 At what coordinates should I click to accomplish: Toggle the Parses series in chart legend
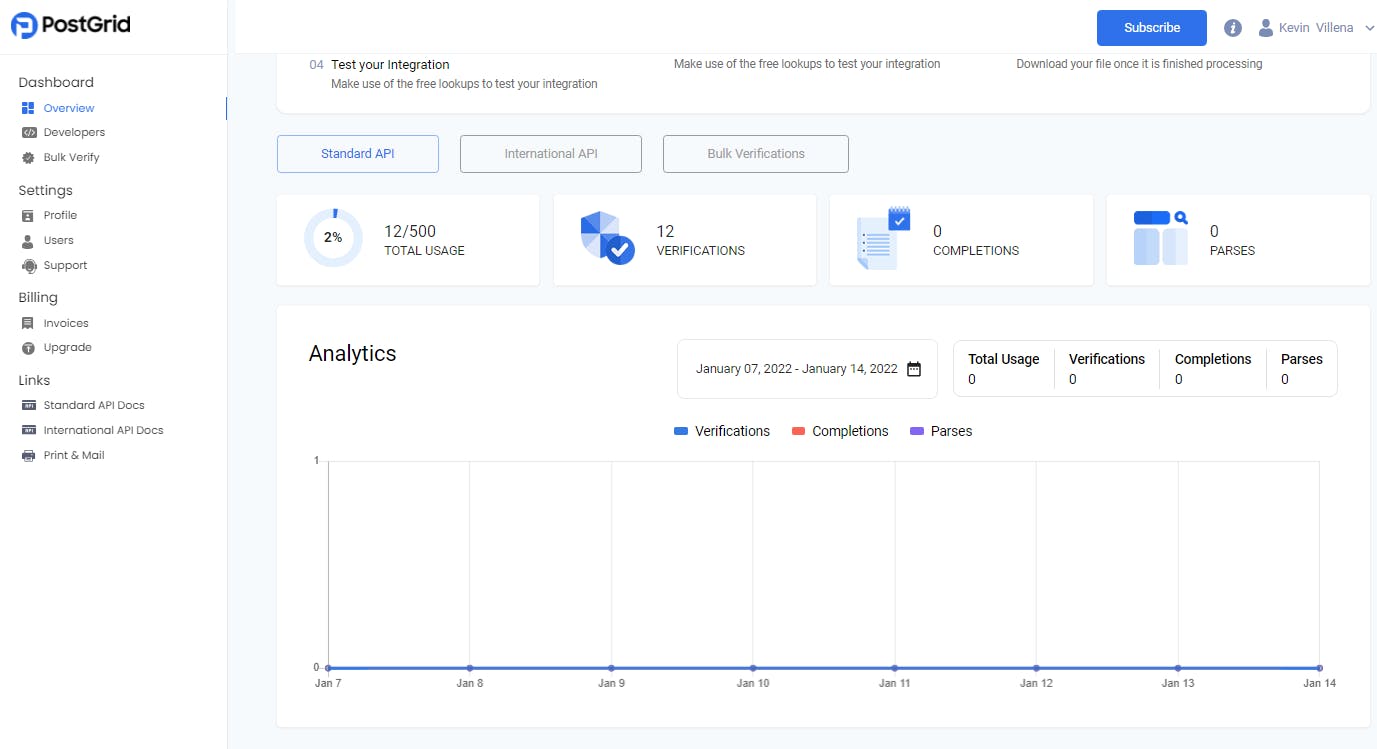tap(940, 431)
